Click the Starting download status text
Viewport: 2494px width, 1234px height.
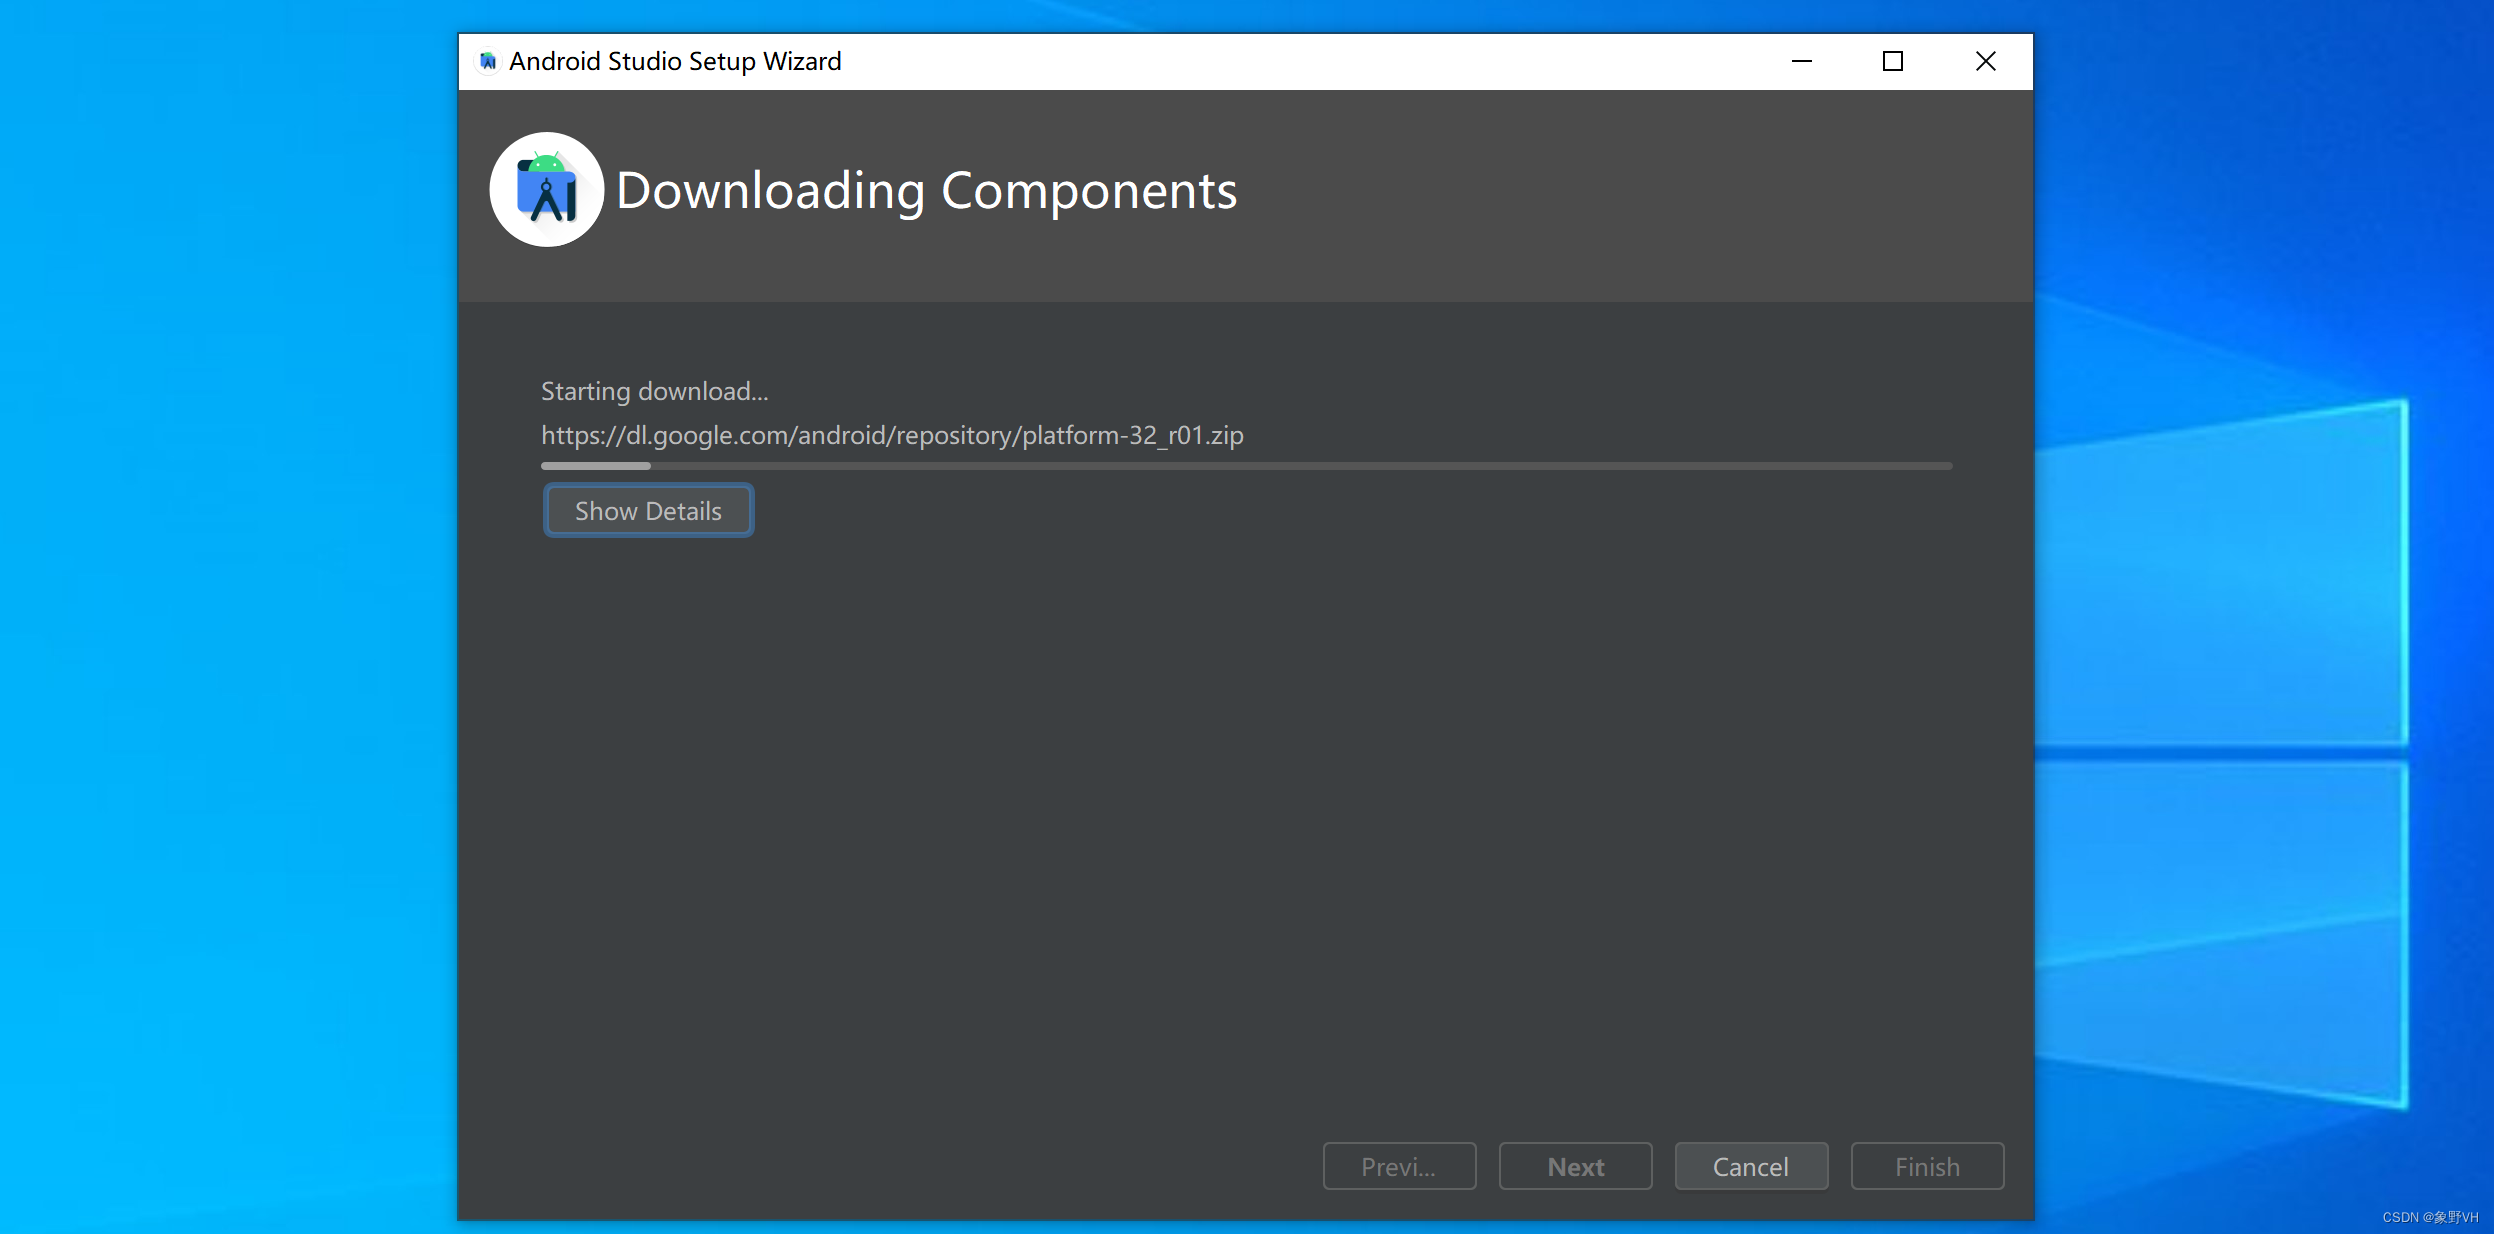click(654, 391)
